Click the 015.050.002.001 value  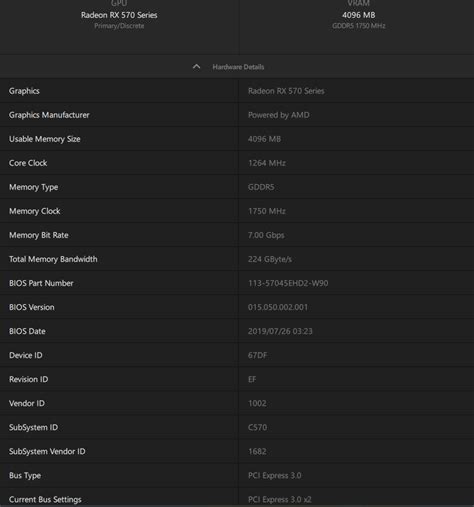coord(278,307)
